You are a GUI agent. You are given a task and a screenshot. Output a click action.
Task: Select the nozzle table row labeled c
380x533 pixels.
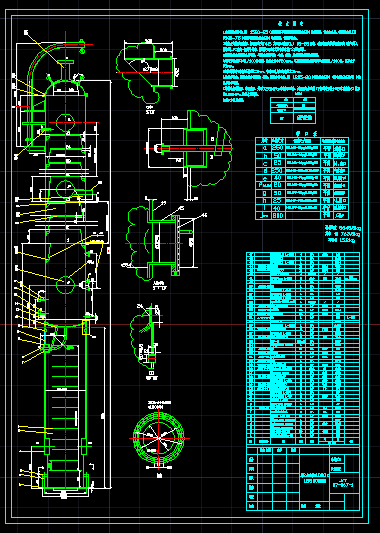pos(302,163)
